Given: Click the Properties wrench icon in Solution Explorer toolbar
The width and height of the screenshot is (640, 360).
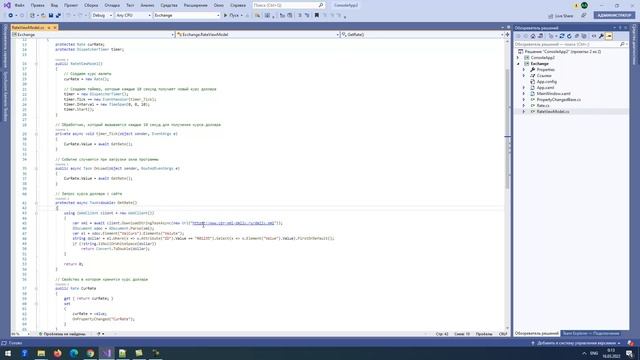Looking at the screenshot, I should [x=601, y=36].
